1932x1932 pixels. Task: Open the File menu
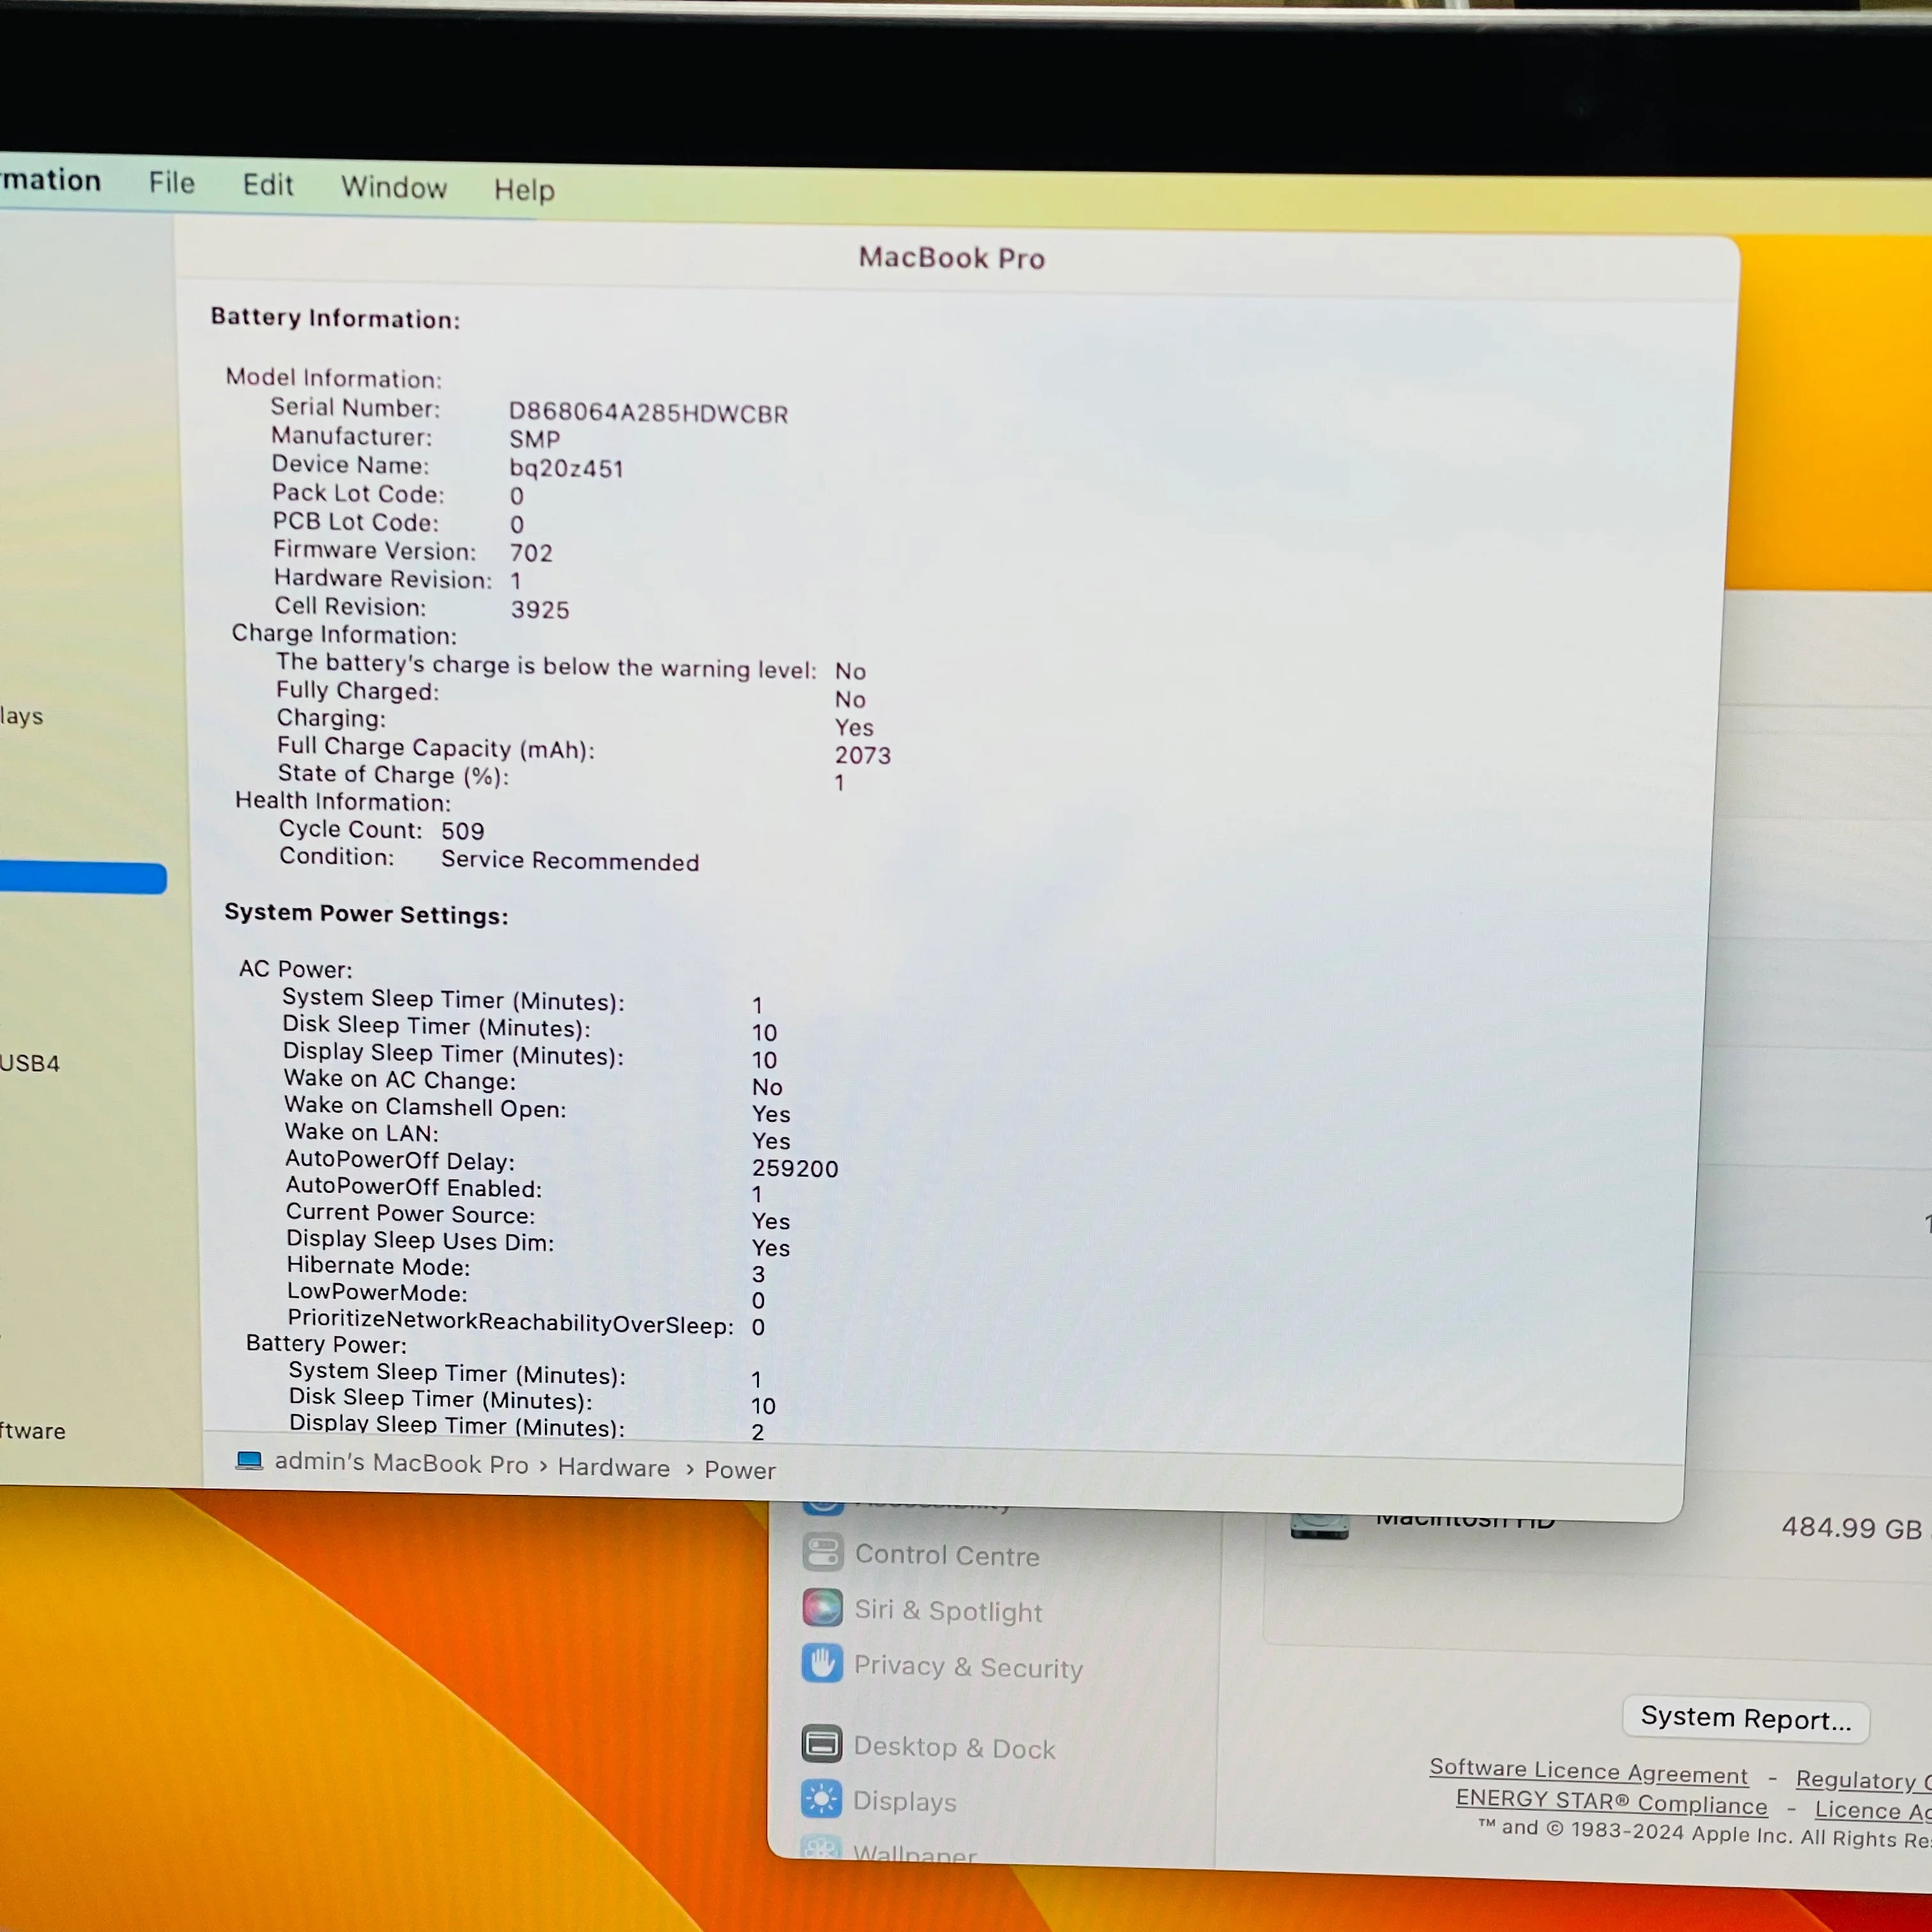click(x=172, y=183)
